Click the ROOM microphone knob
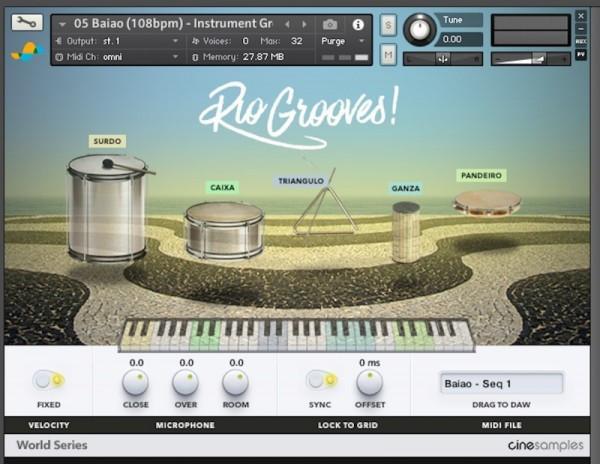This screenshot has height=464, width=600. (236, 383)
